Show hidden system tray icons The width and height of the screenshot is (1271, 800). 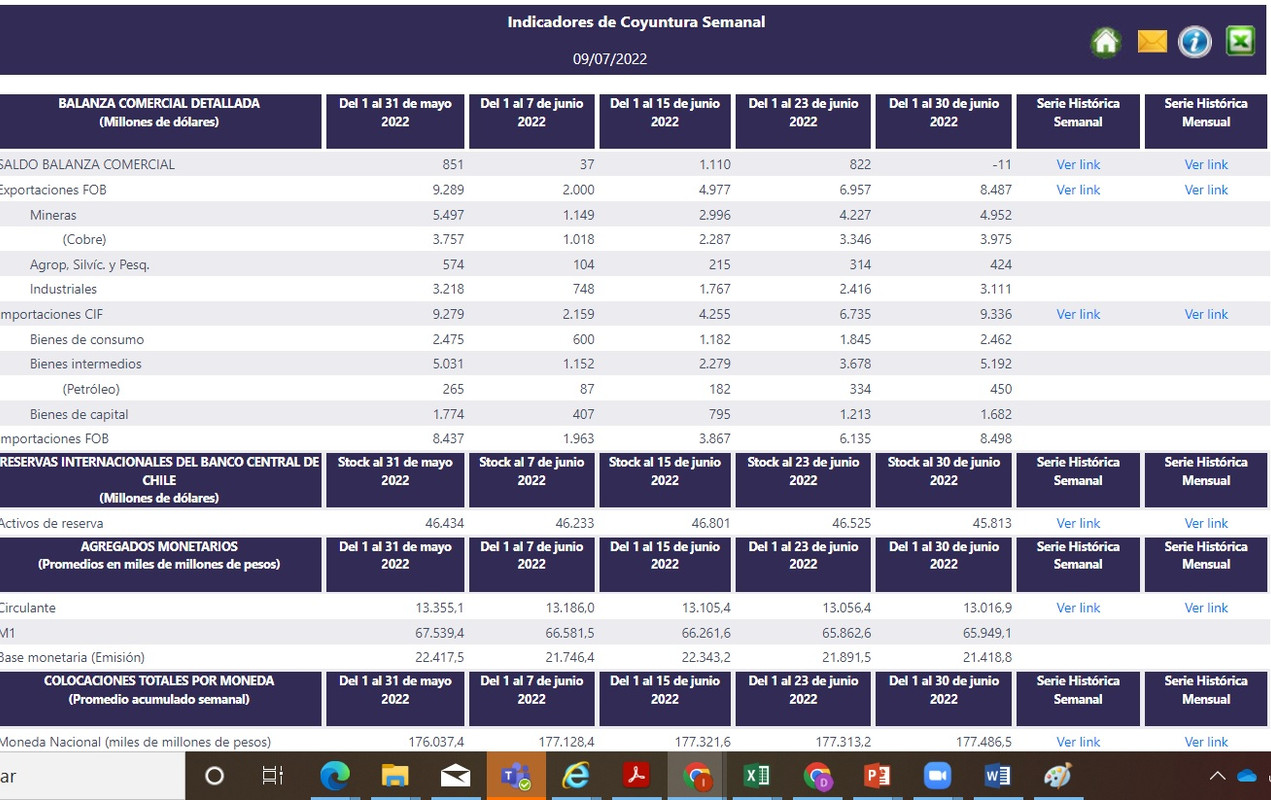tap(1217, 776)
